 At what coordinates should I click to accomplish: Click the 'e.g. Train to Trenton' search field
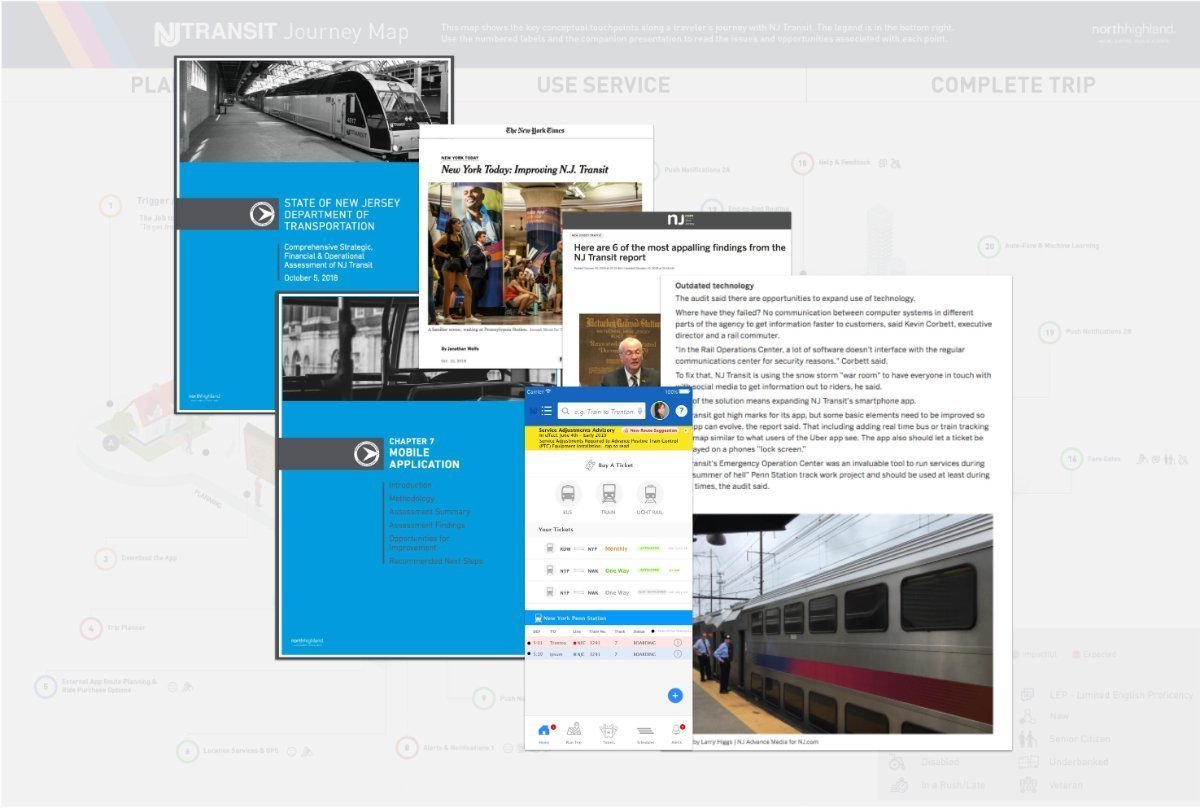[601, 411]
